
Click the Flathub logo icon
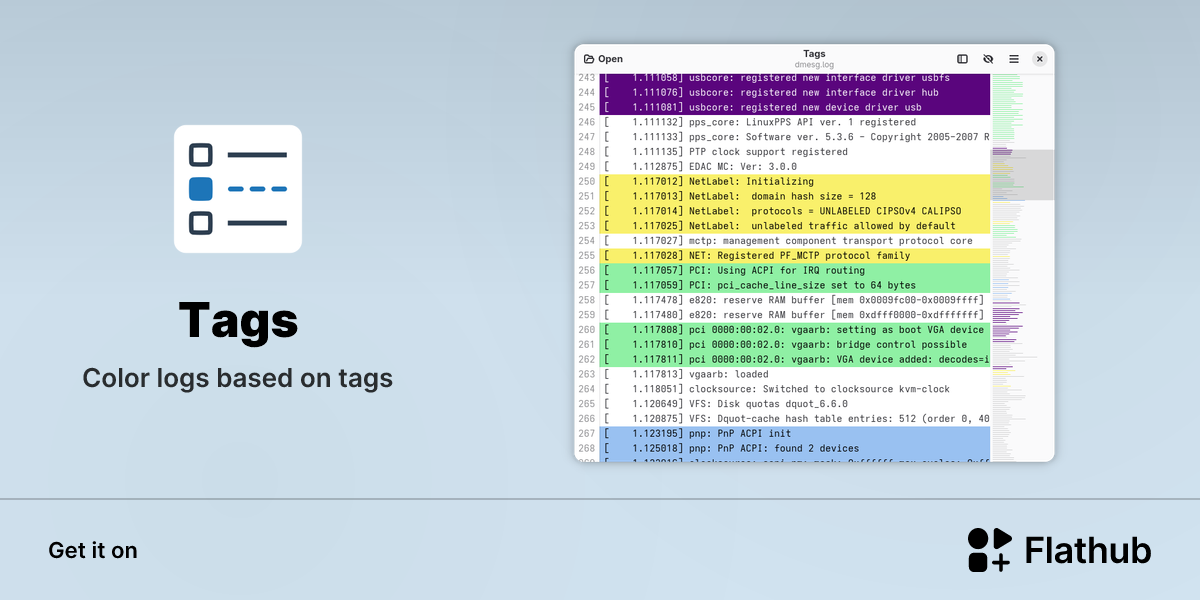pyautogui.click(x=989, y=550)
